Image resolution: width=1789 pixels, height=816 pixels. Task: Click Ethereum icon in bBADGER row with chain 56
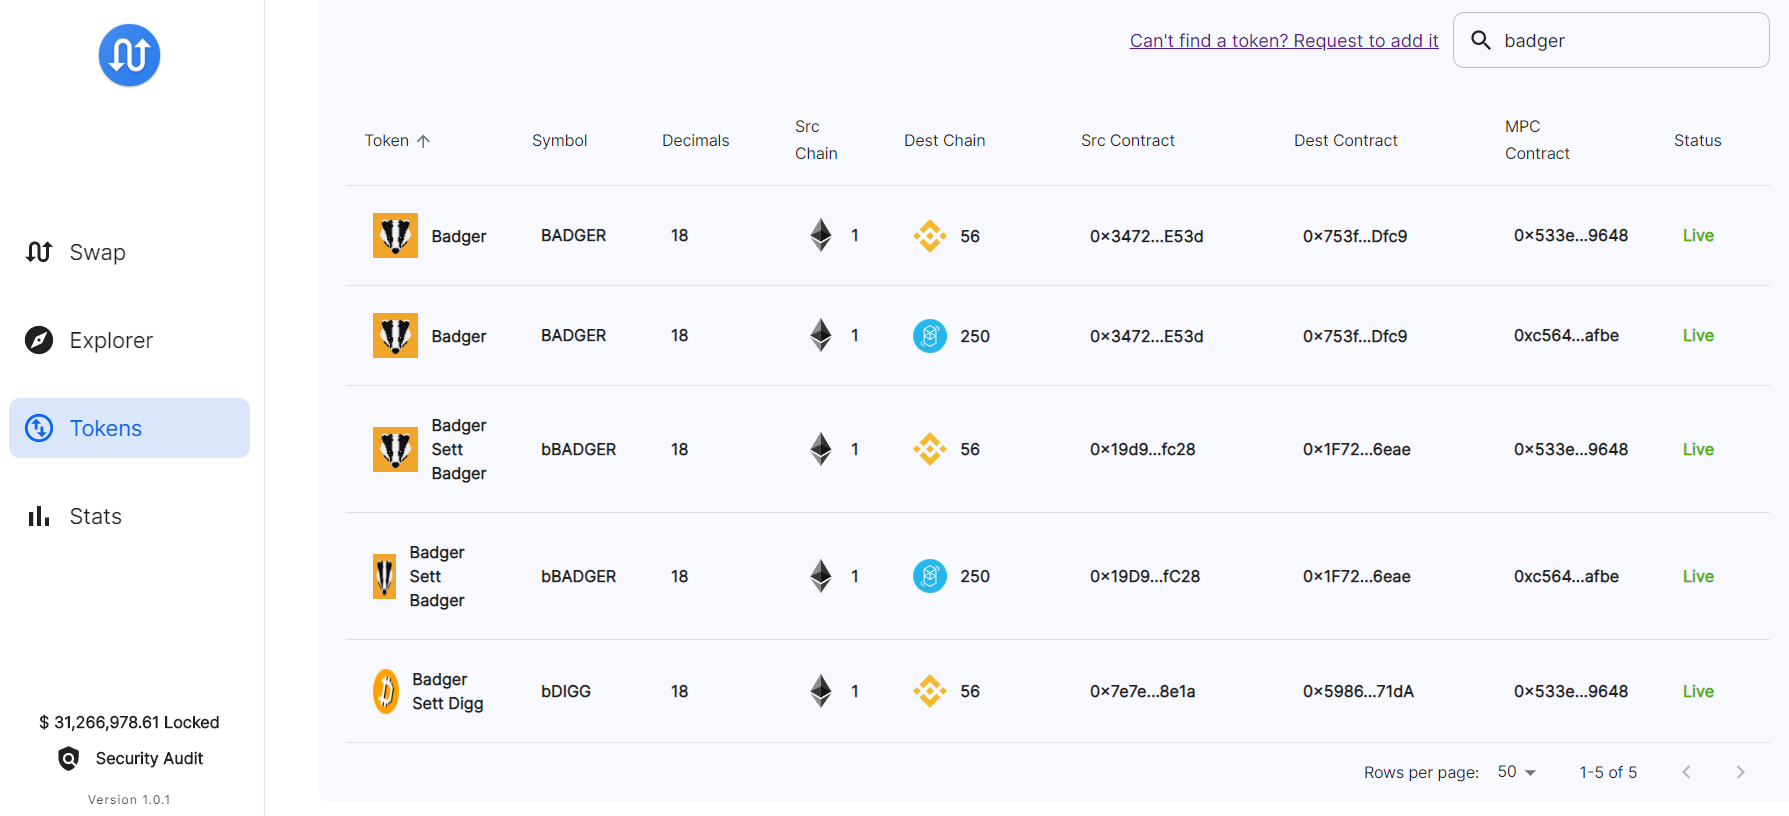[821, 450]
